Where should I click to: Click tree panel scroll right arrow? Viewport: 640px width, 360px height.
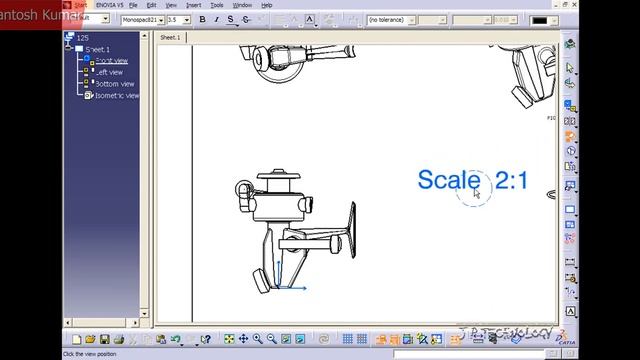pyautogui.click(x=136, y=322)
